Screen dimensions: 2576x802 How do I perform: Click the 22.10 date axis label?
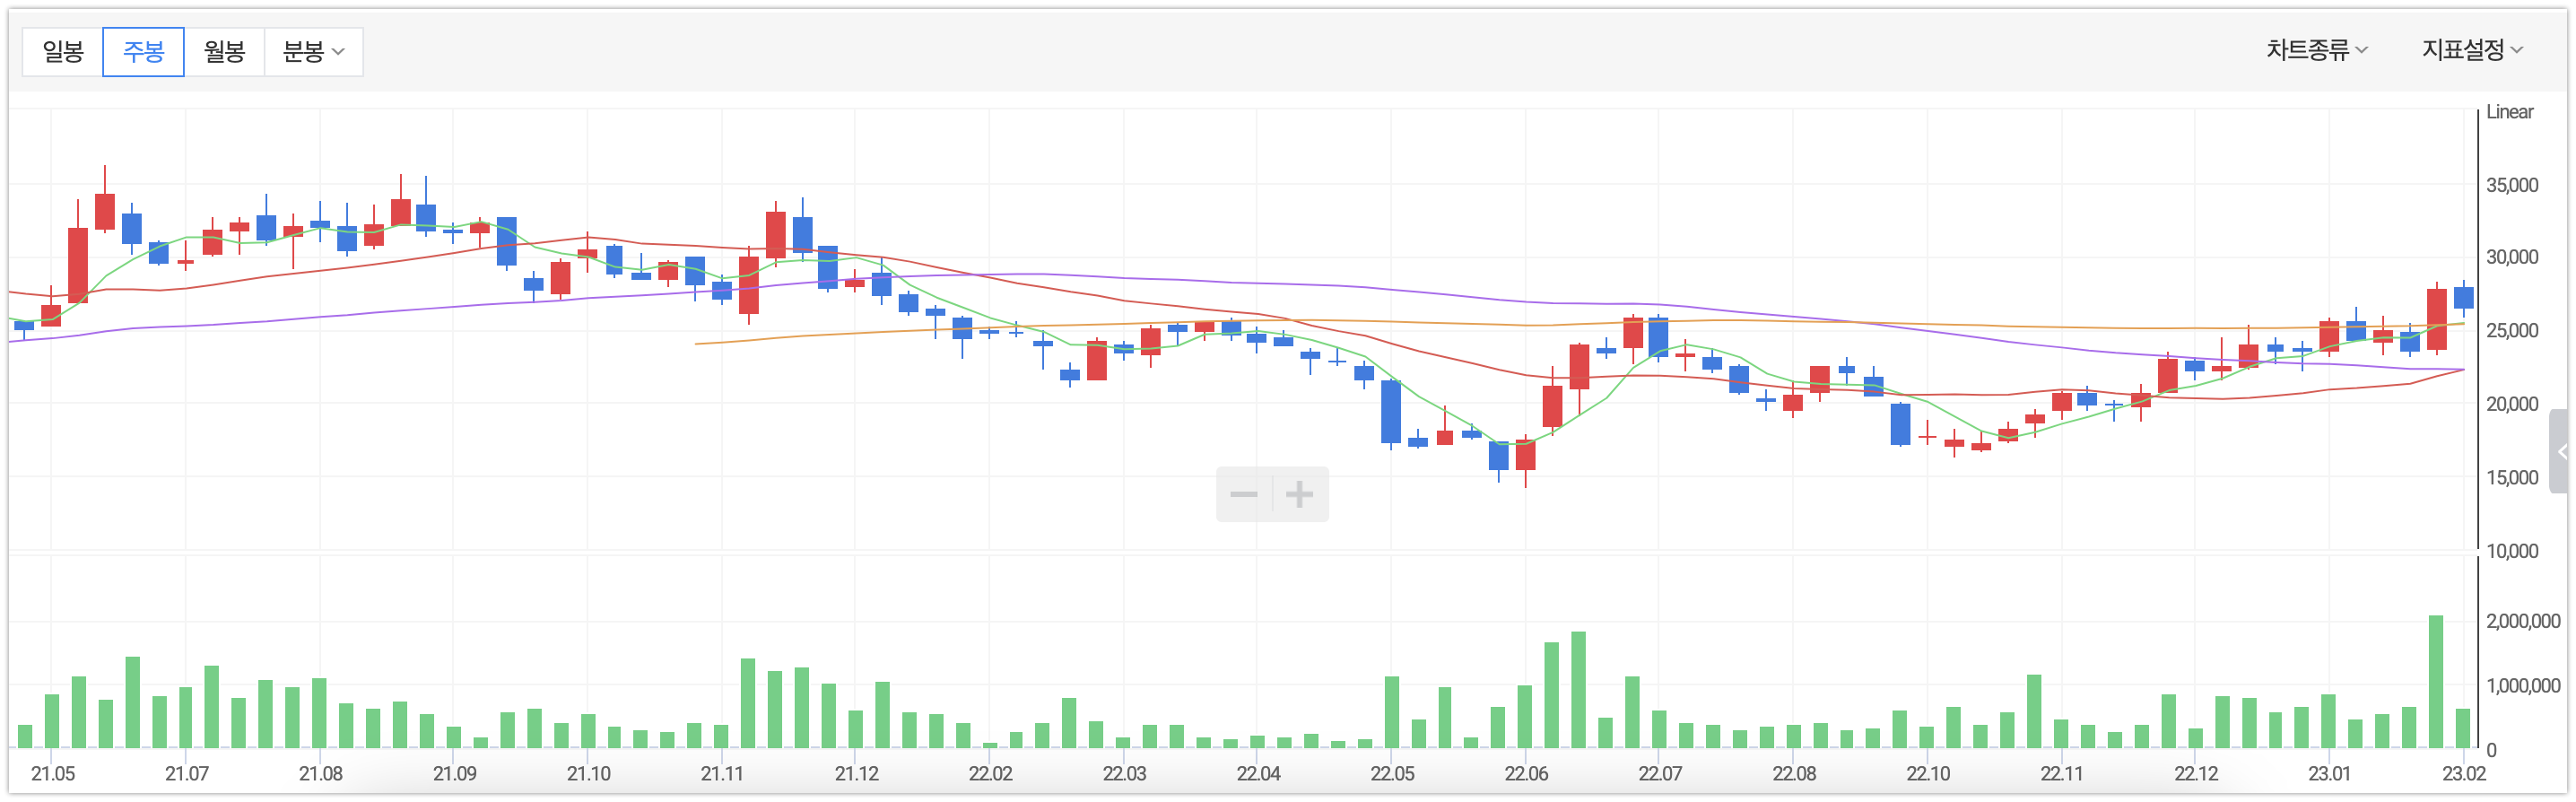[1929, 774]
